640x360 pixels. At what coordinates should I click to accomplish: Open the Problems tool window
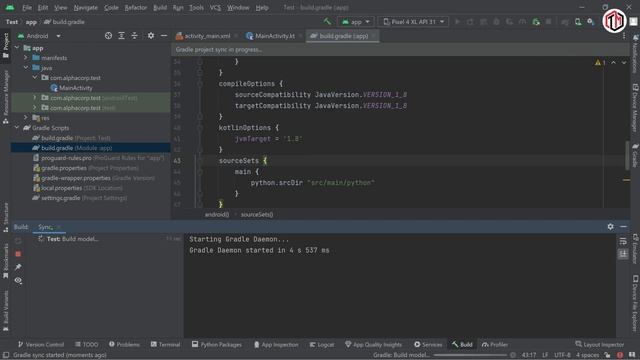[124, 344]
